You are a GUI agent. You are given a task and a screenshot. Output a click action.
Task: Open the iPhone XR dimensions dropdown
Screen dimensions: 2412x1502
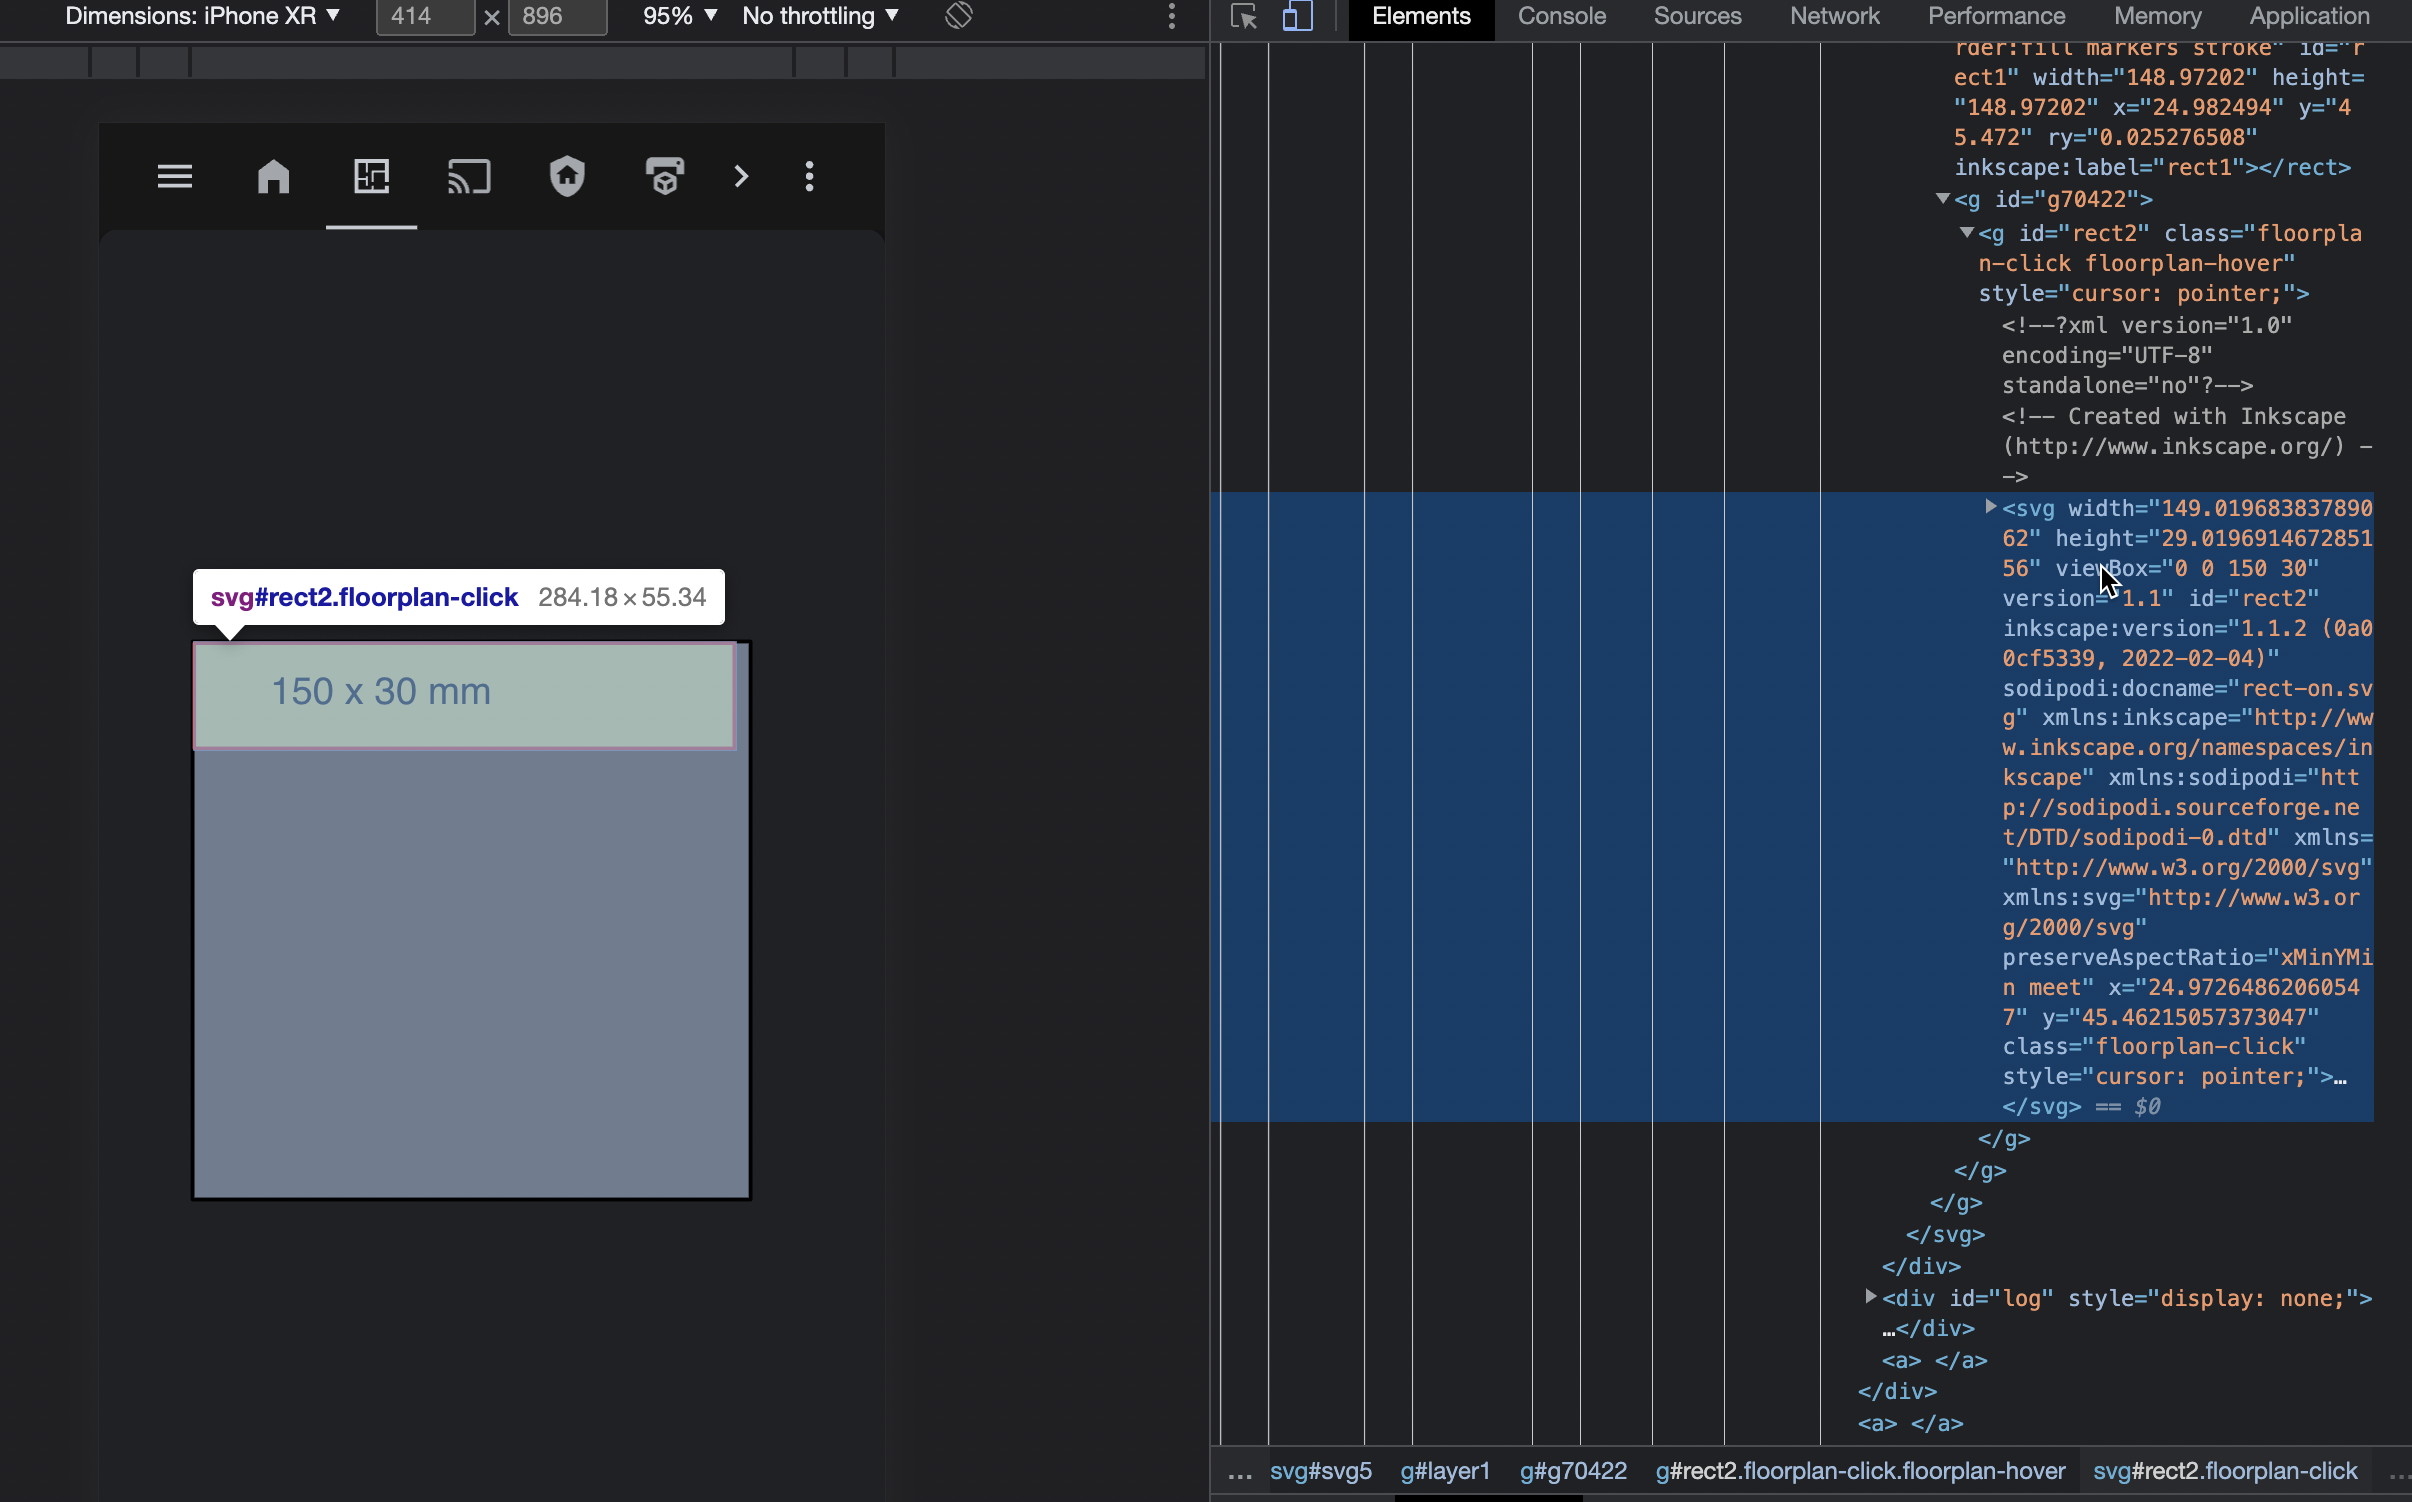(202, 16)
